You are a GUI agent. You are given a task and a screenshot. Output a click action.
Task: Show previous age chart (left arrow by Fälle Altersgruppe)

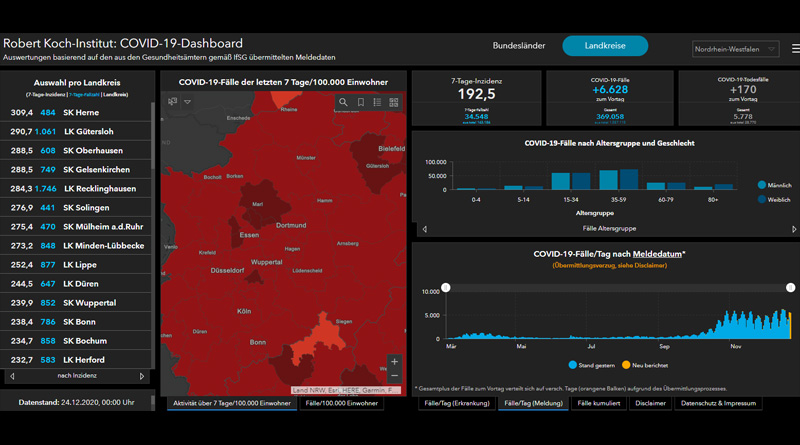(424, 229)
